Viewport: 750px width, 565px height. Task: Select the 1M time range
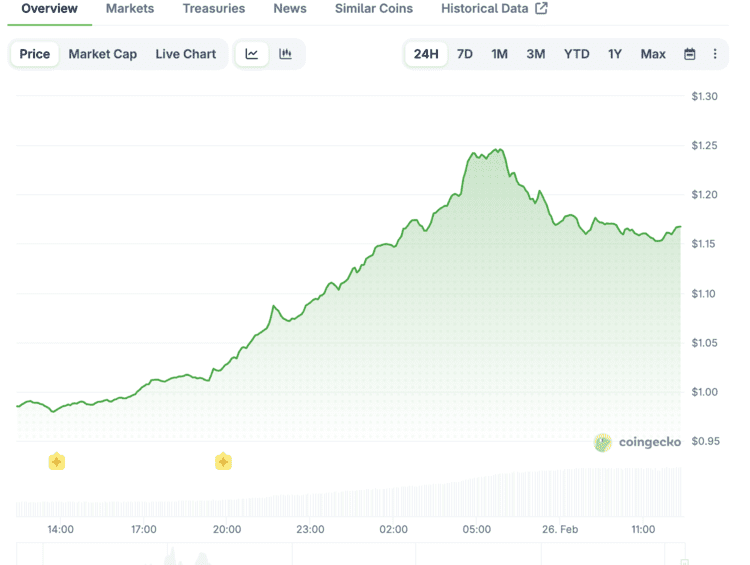[x=499, y=54]
